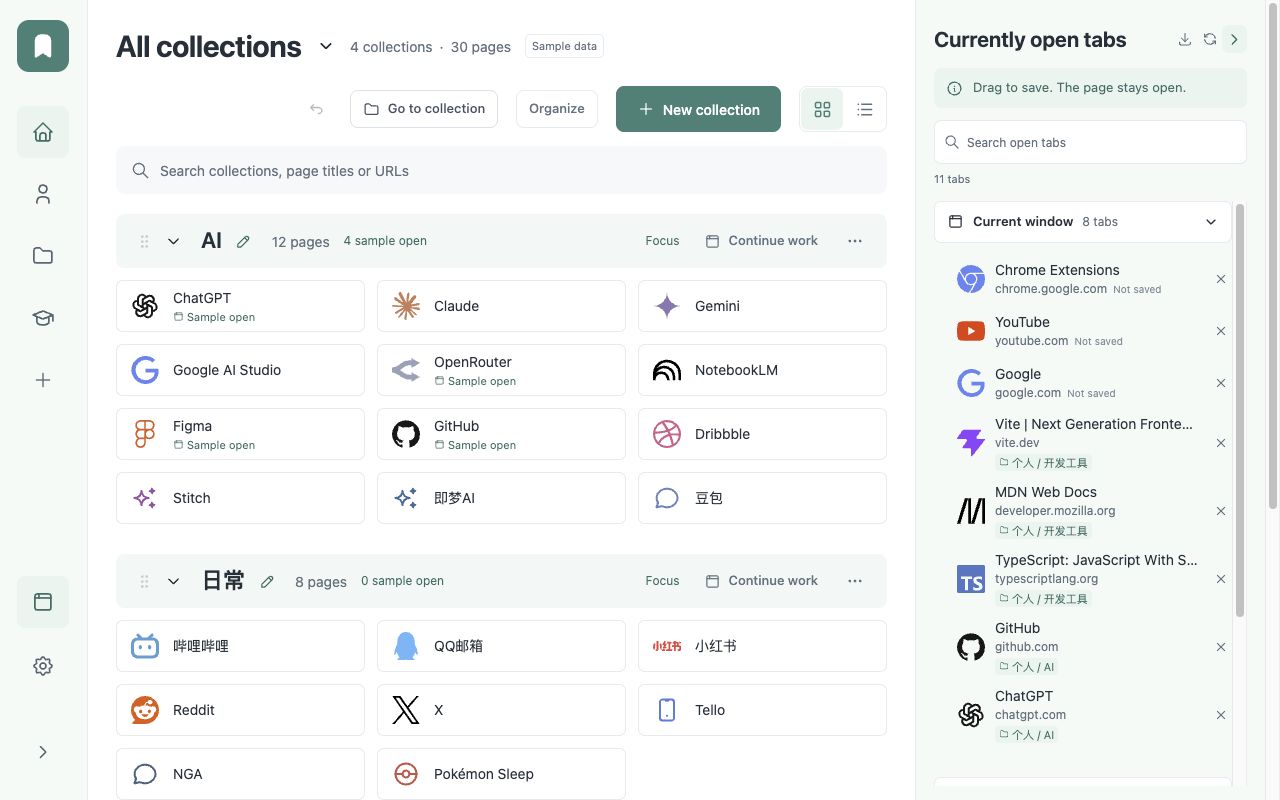Close the MDN Web Docs tab
This screenshot has height=800, width=1280.
(1221, 511)
